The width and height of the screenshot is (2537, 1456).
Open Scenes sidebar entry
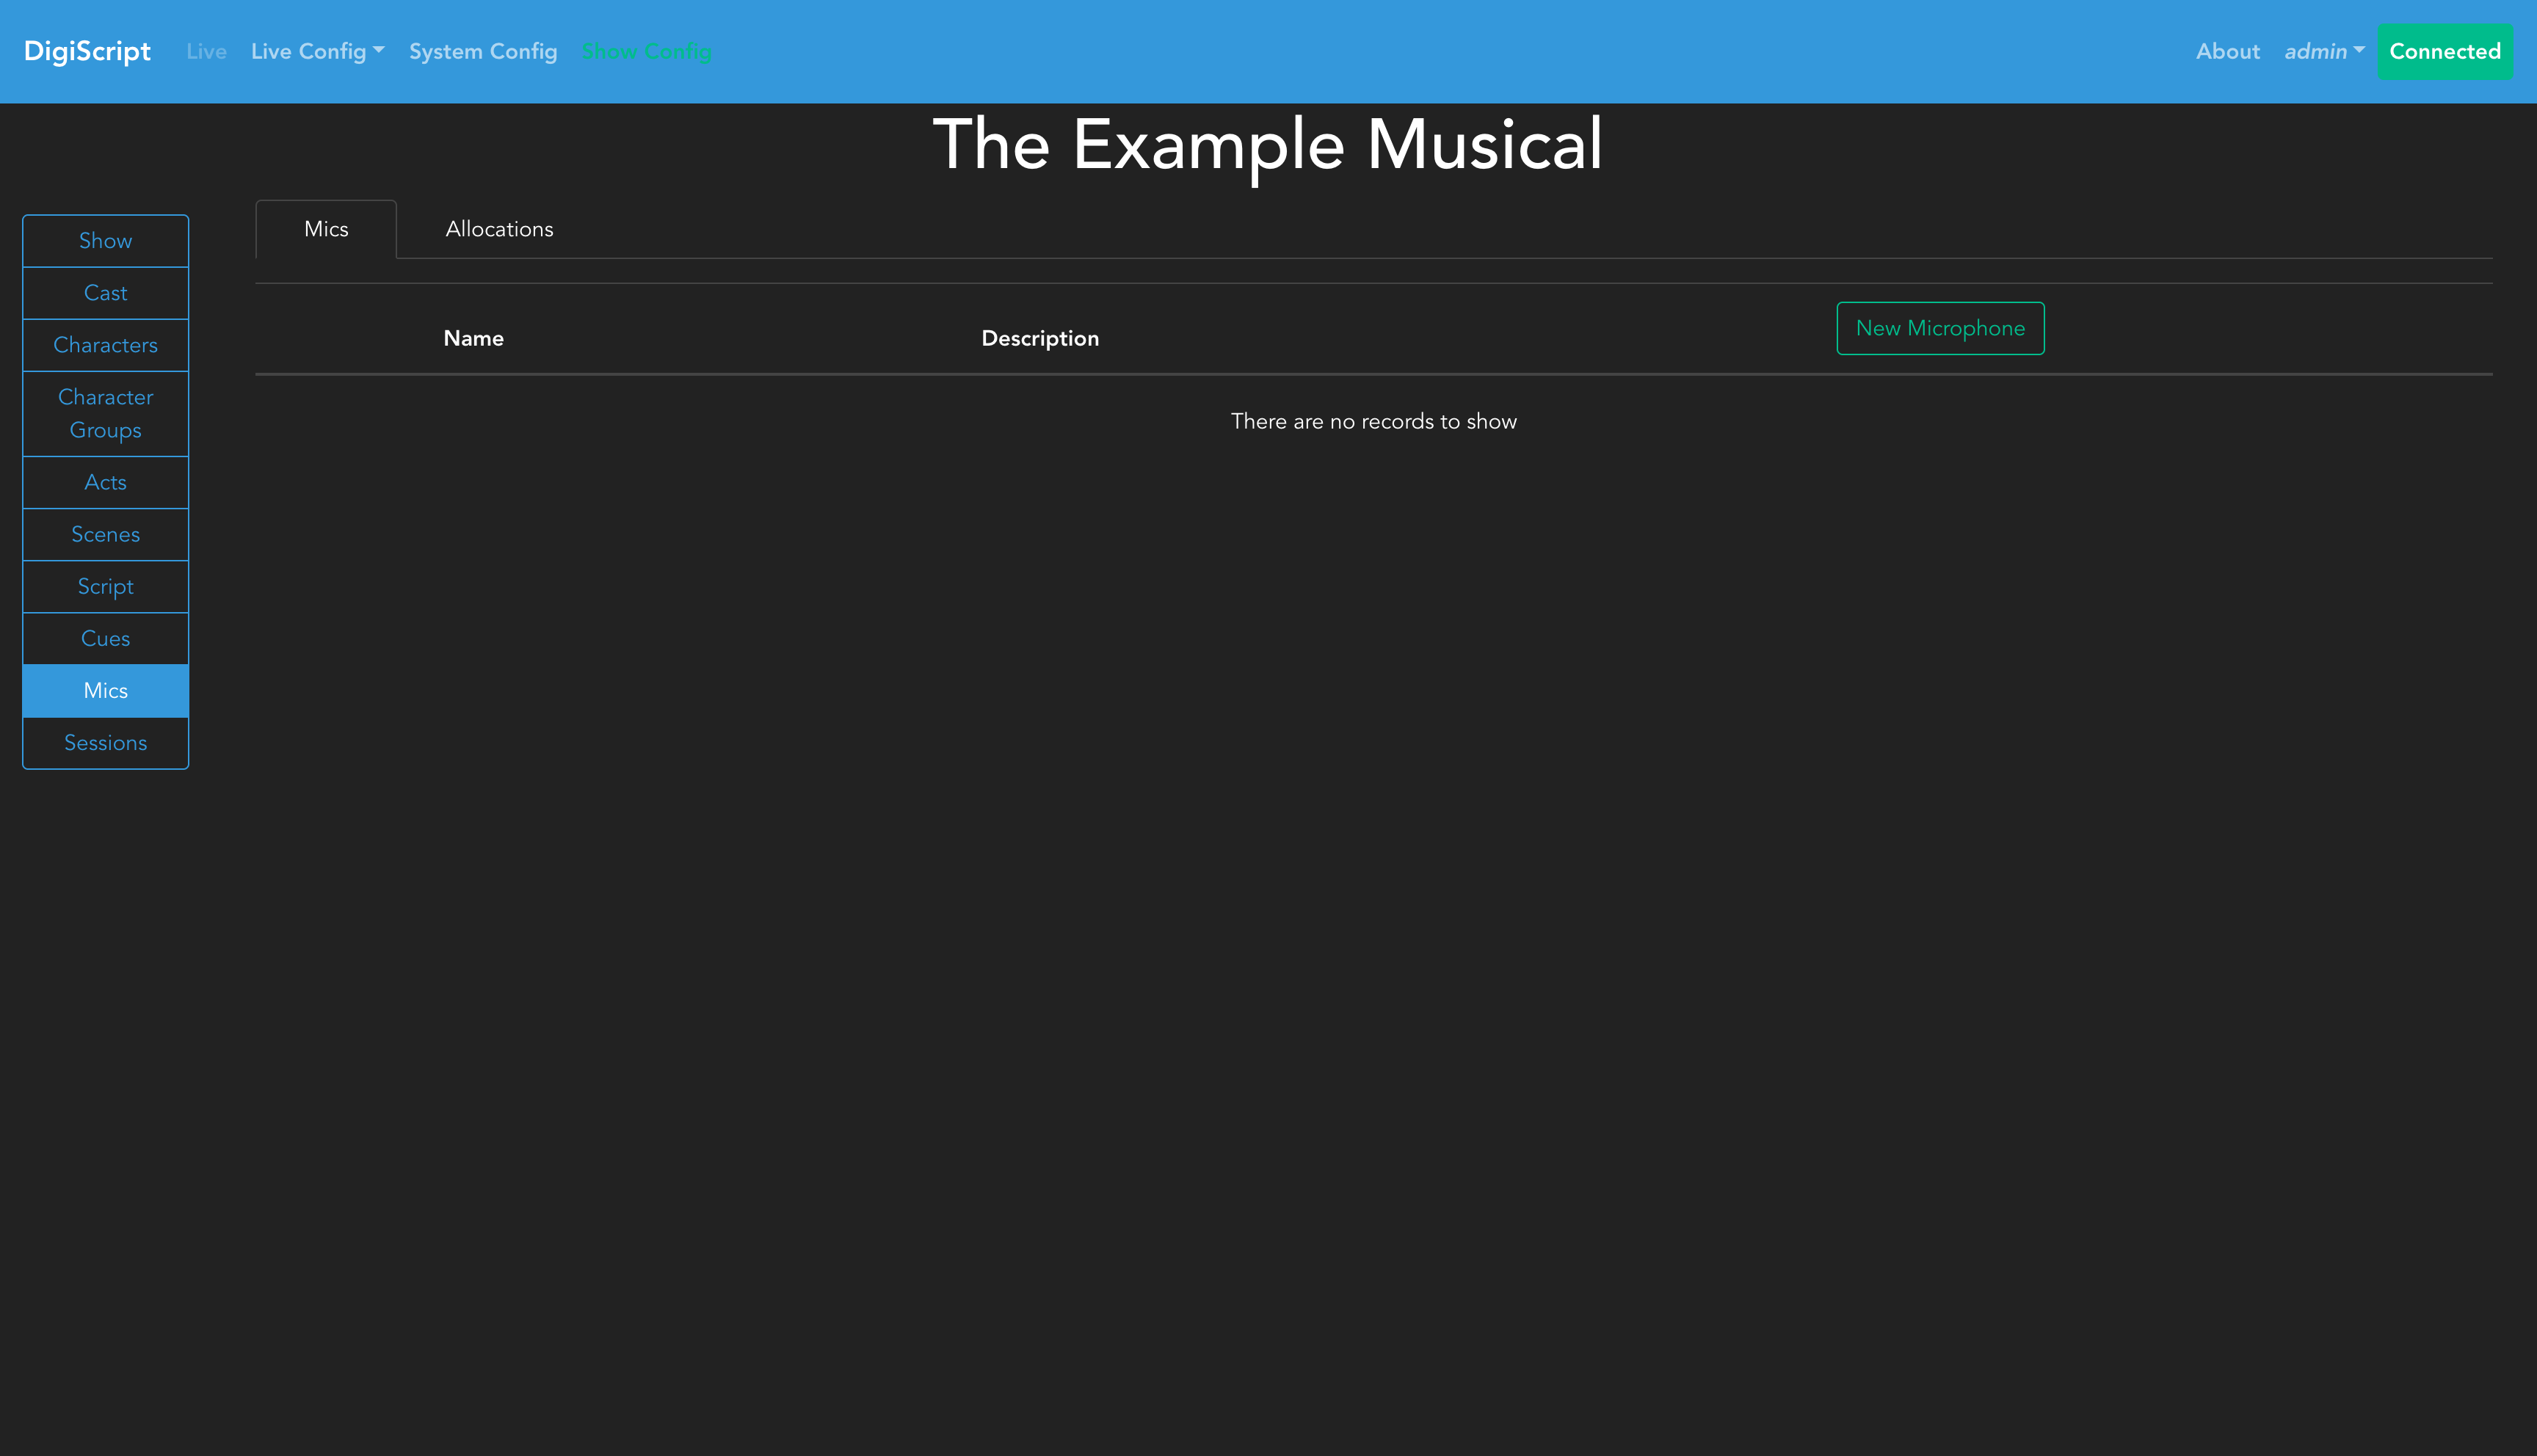click(105, 534)
